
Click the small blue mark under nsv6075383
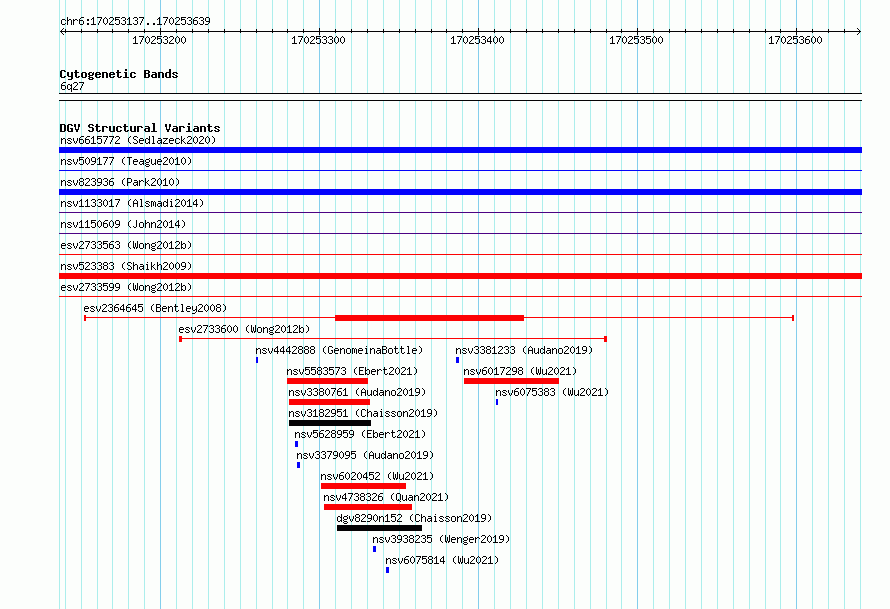(x=497, y=402)
